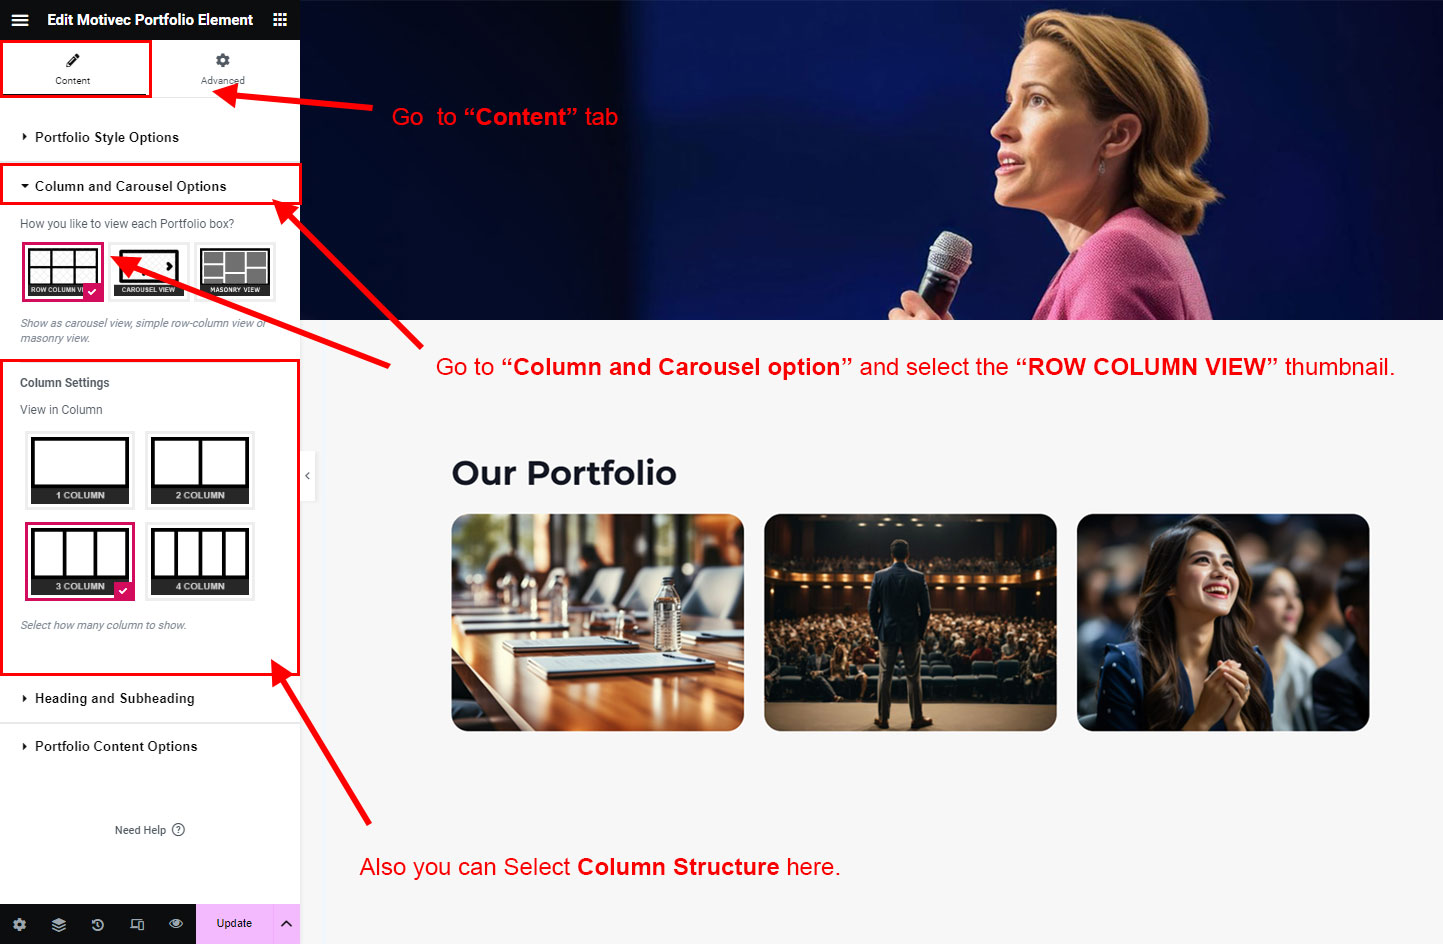The image size is (1443, 944).
Task: Click the Need Help question mark icon
Action: click(x=178, y=830)
